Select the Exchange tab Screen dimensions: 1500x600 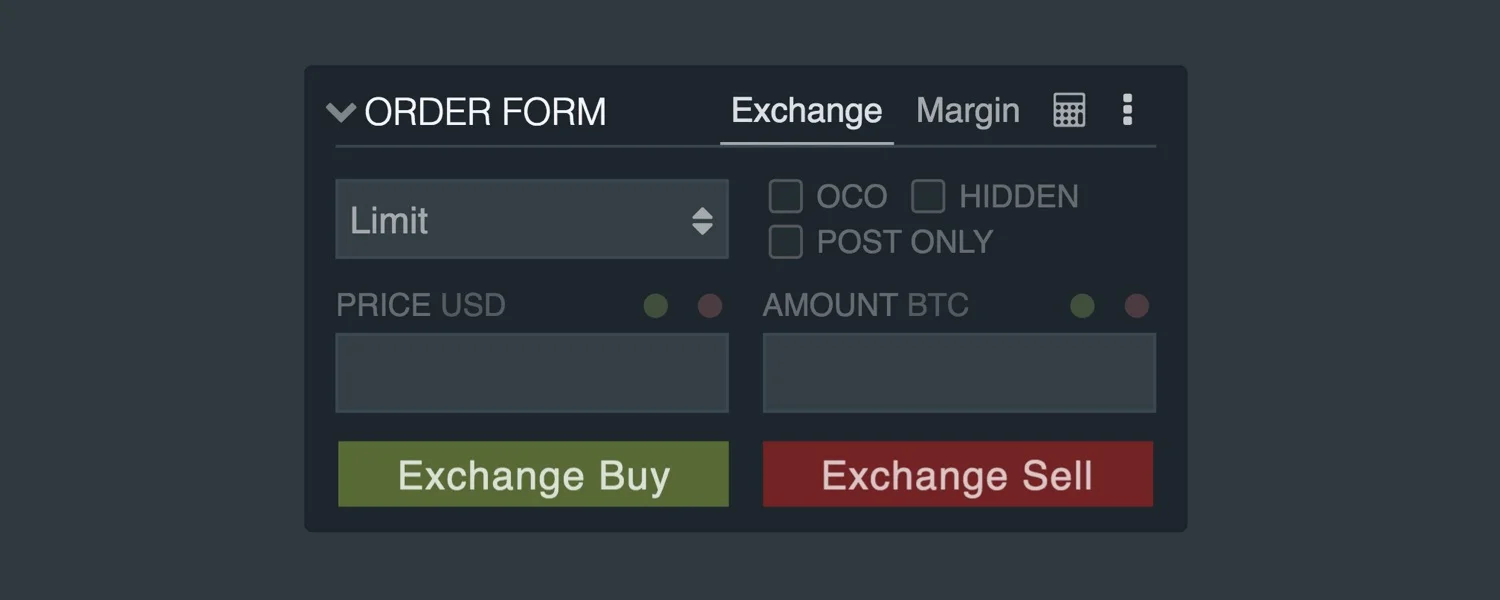pos(806,110)
